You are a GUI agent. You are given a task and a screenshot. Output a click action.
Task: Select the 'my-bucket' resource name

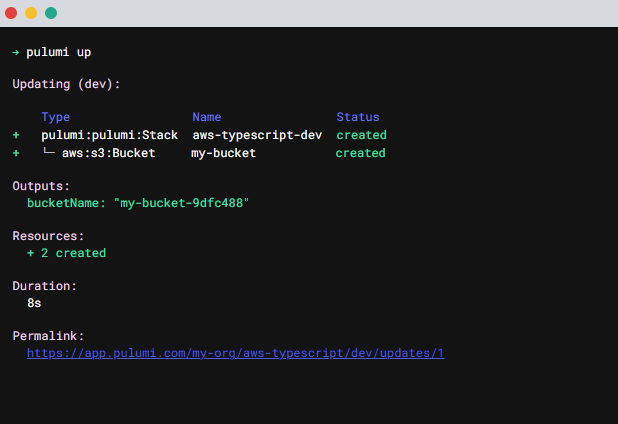coord(223,153)
